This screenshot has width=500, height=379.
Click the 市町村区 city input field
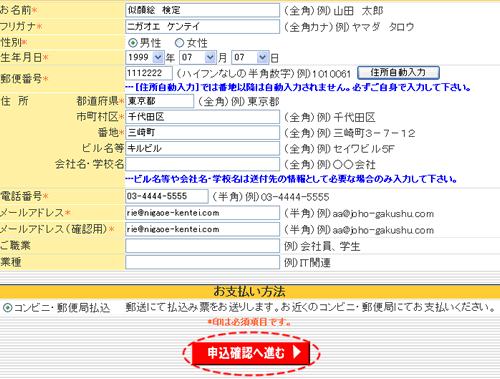[x=202, y=117]
